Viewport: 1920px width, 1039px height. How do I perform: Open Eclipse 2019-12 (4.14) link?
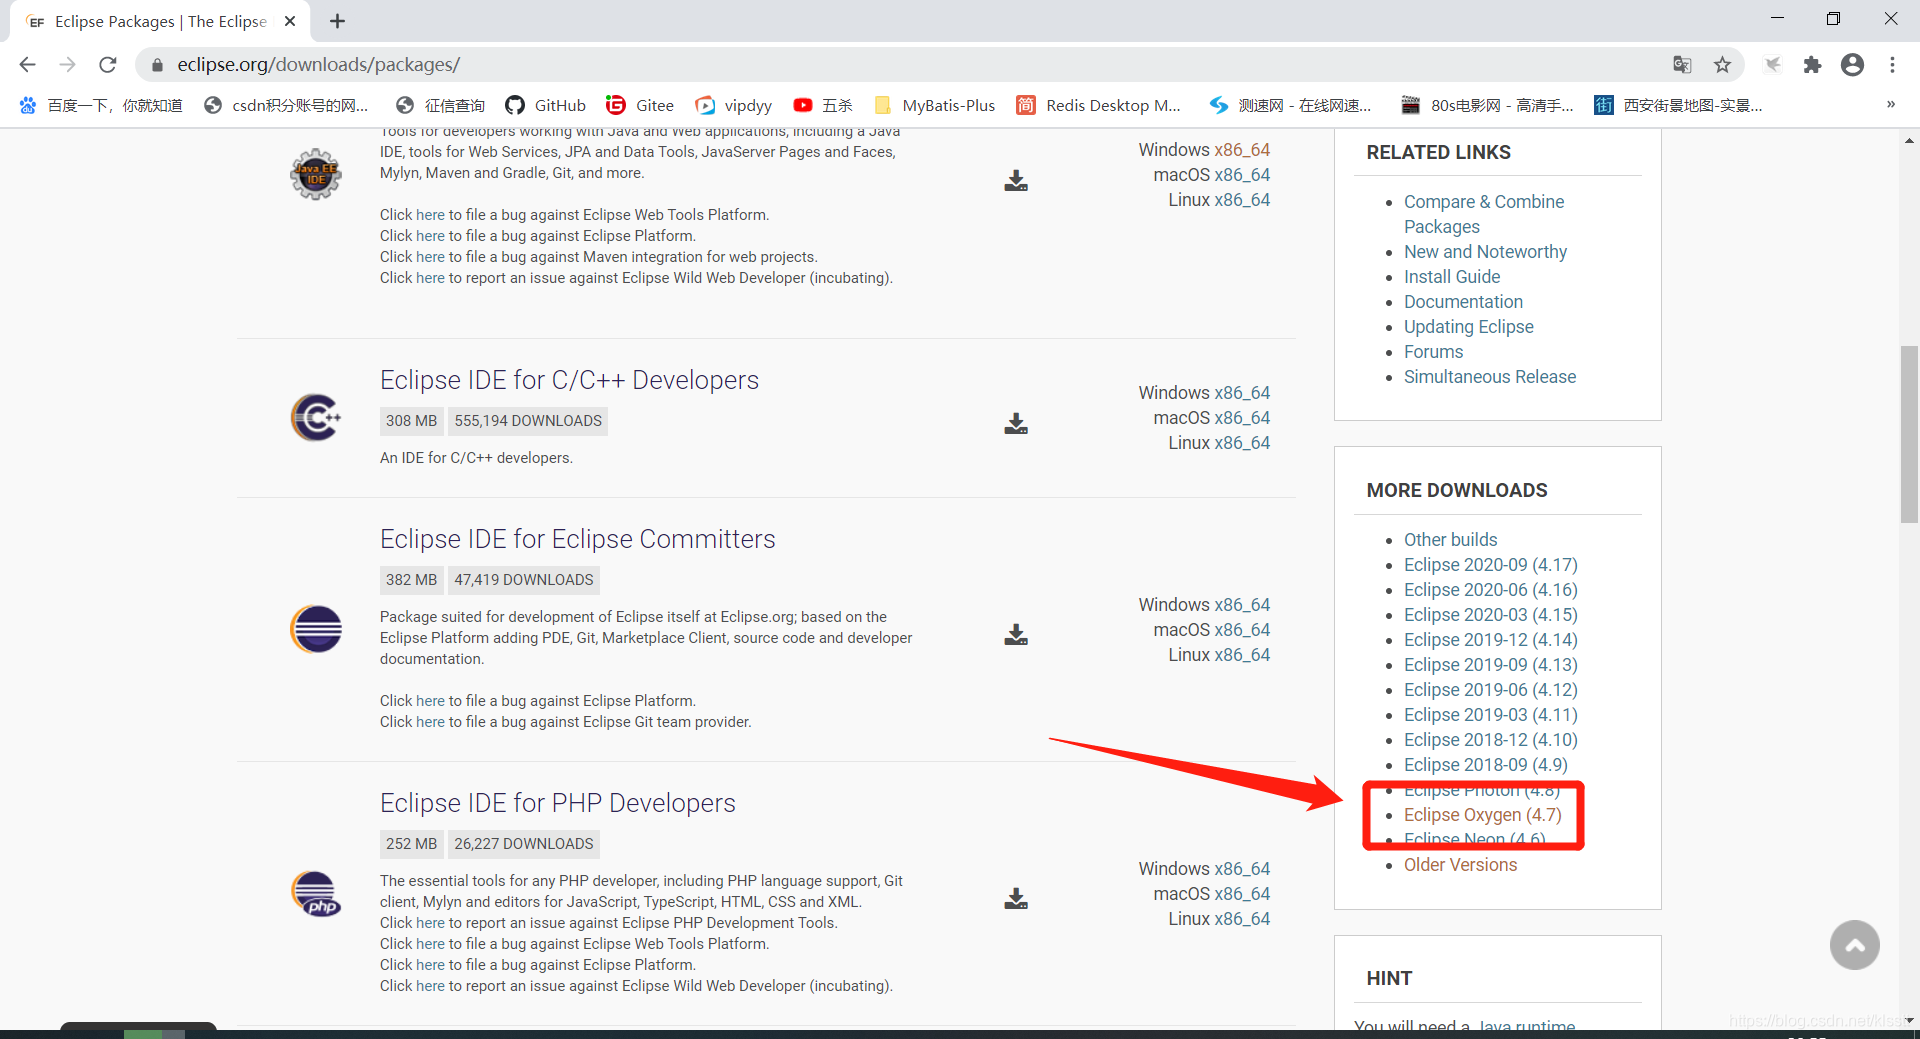click(1491, 640)
